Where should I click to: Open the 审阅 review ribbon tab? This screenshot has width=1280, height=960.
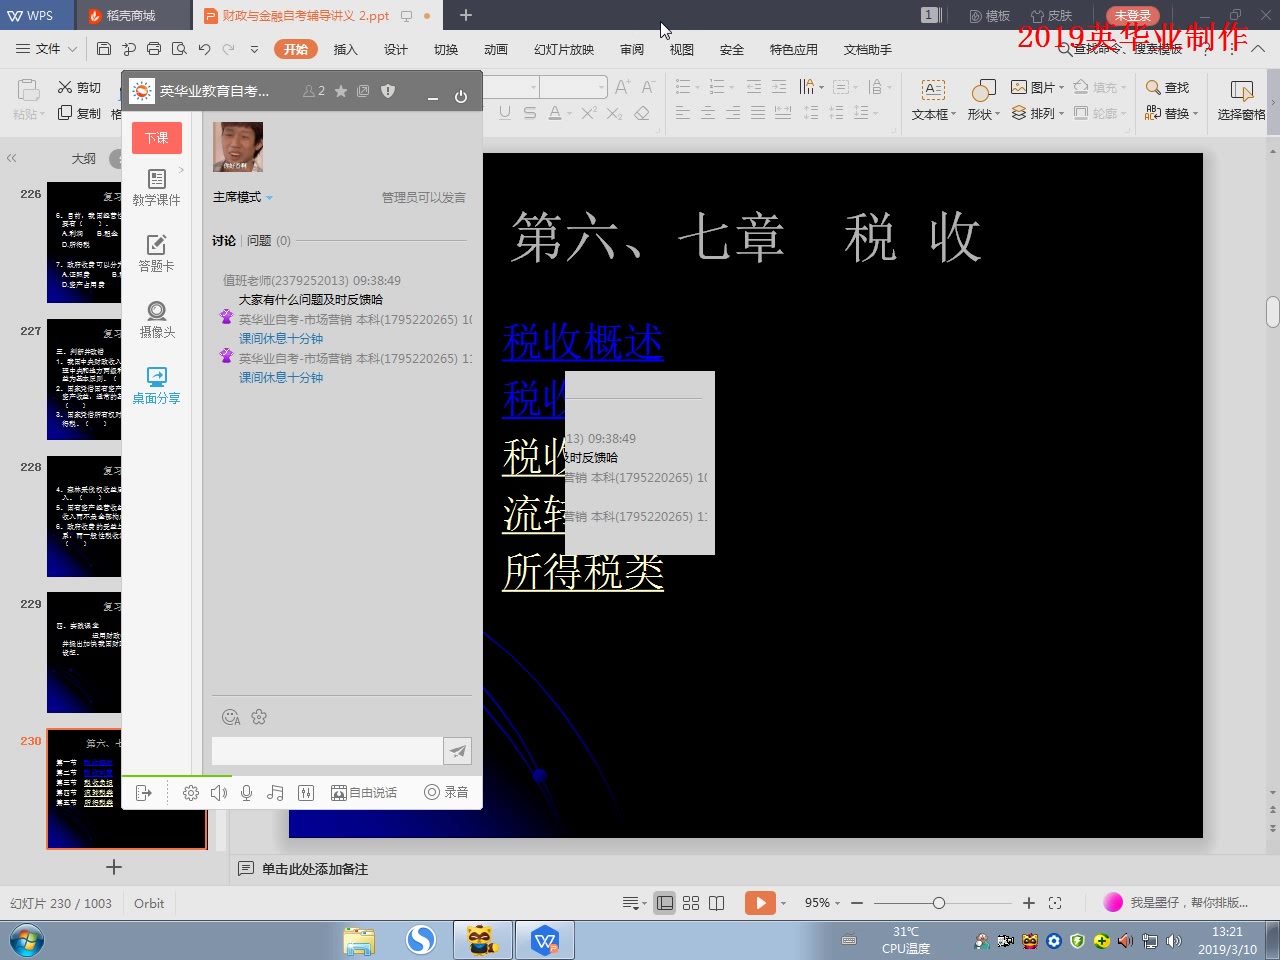point(632,49)
